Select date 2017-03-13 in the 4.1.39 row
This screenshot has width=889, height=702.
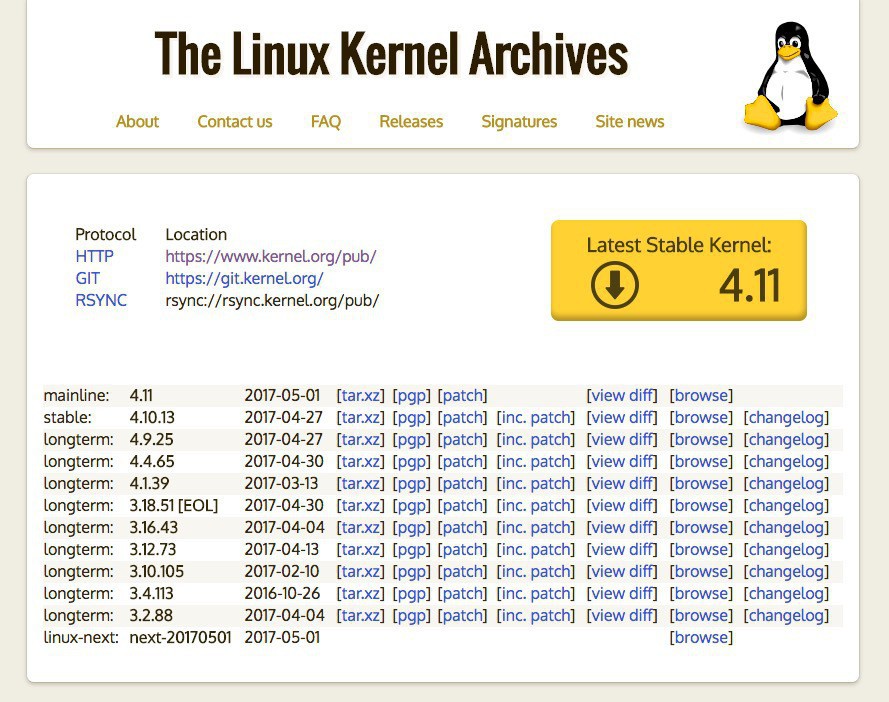coord(281,483)
